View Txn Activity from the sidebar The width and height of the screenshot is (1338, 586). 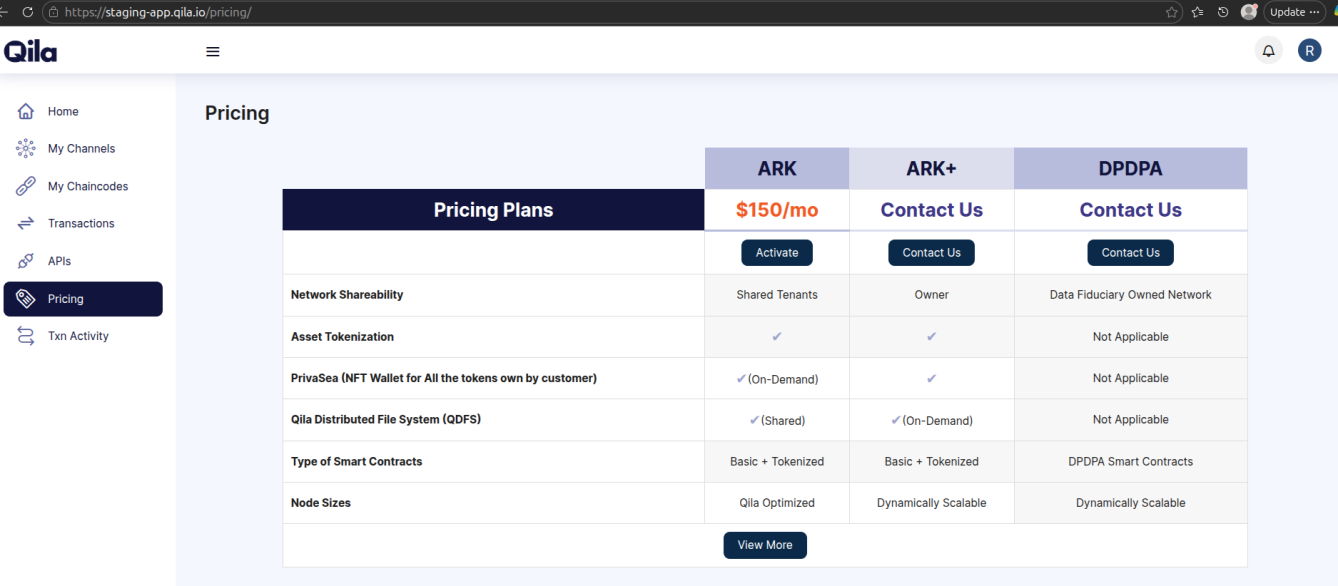(80, 335)
